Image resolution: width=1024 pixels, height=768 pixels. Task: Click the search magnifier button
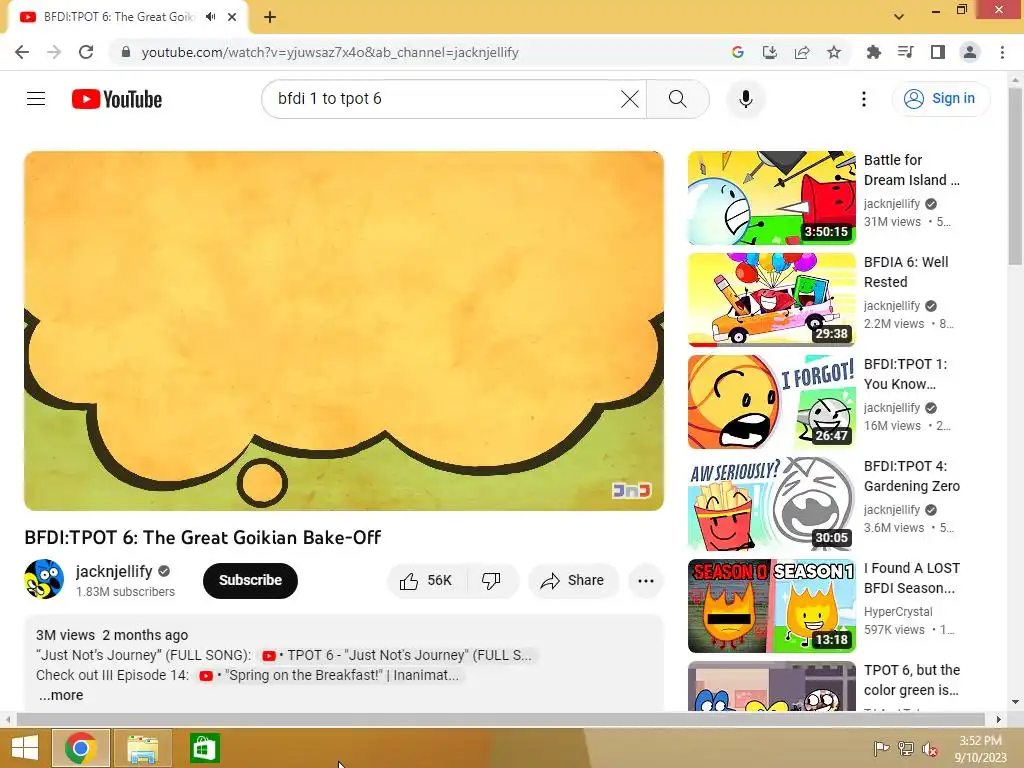pos(678,99)
